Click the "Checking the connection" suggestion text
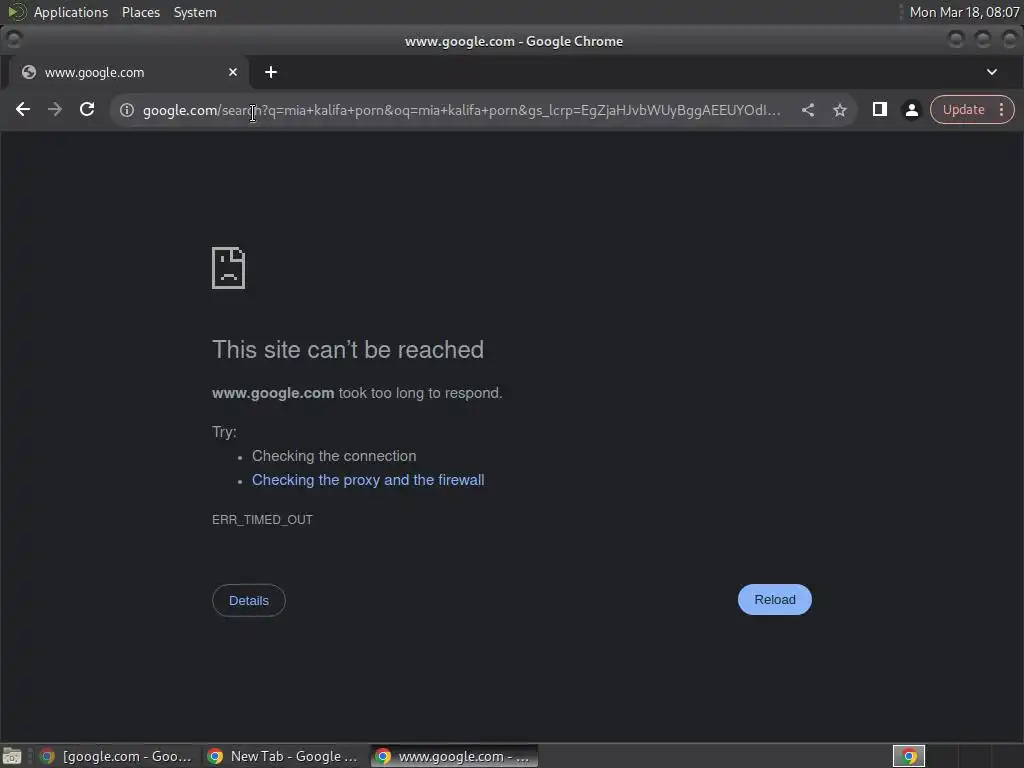The height and width of the screenshot is (768, 1024). tap(334, 456)
